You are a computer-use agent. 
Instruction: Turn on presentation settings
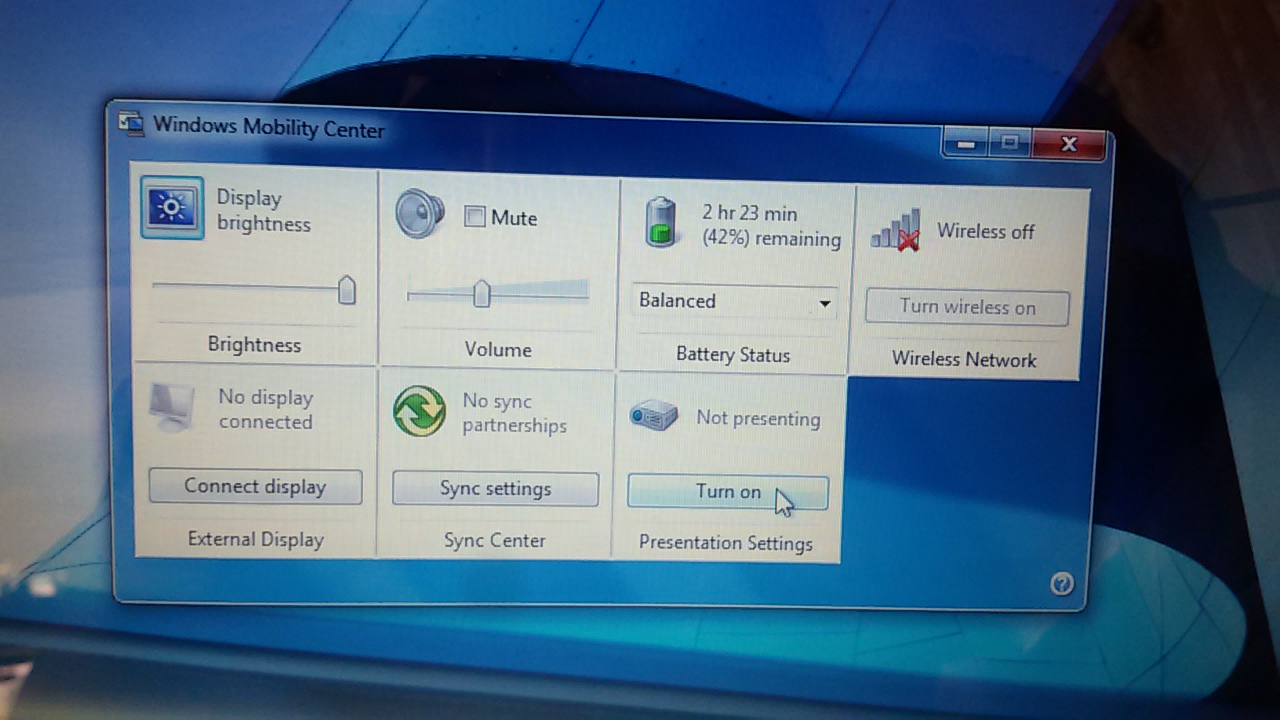[727, 492]
